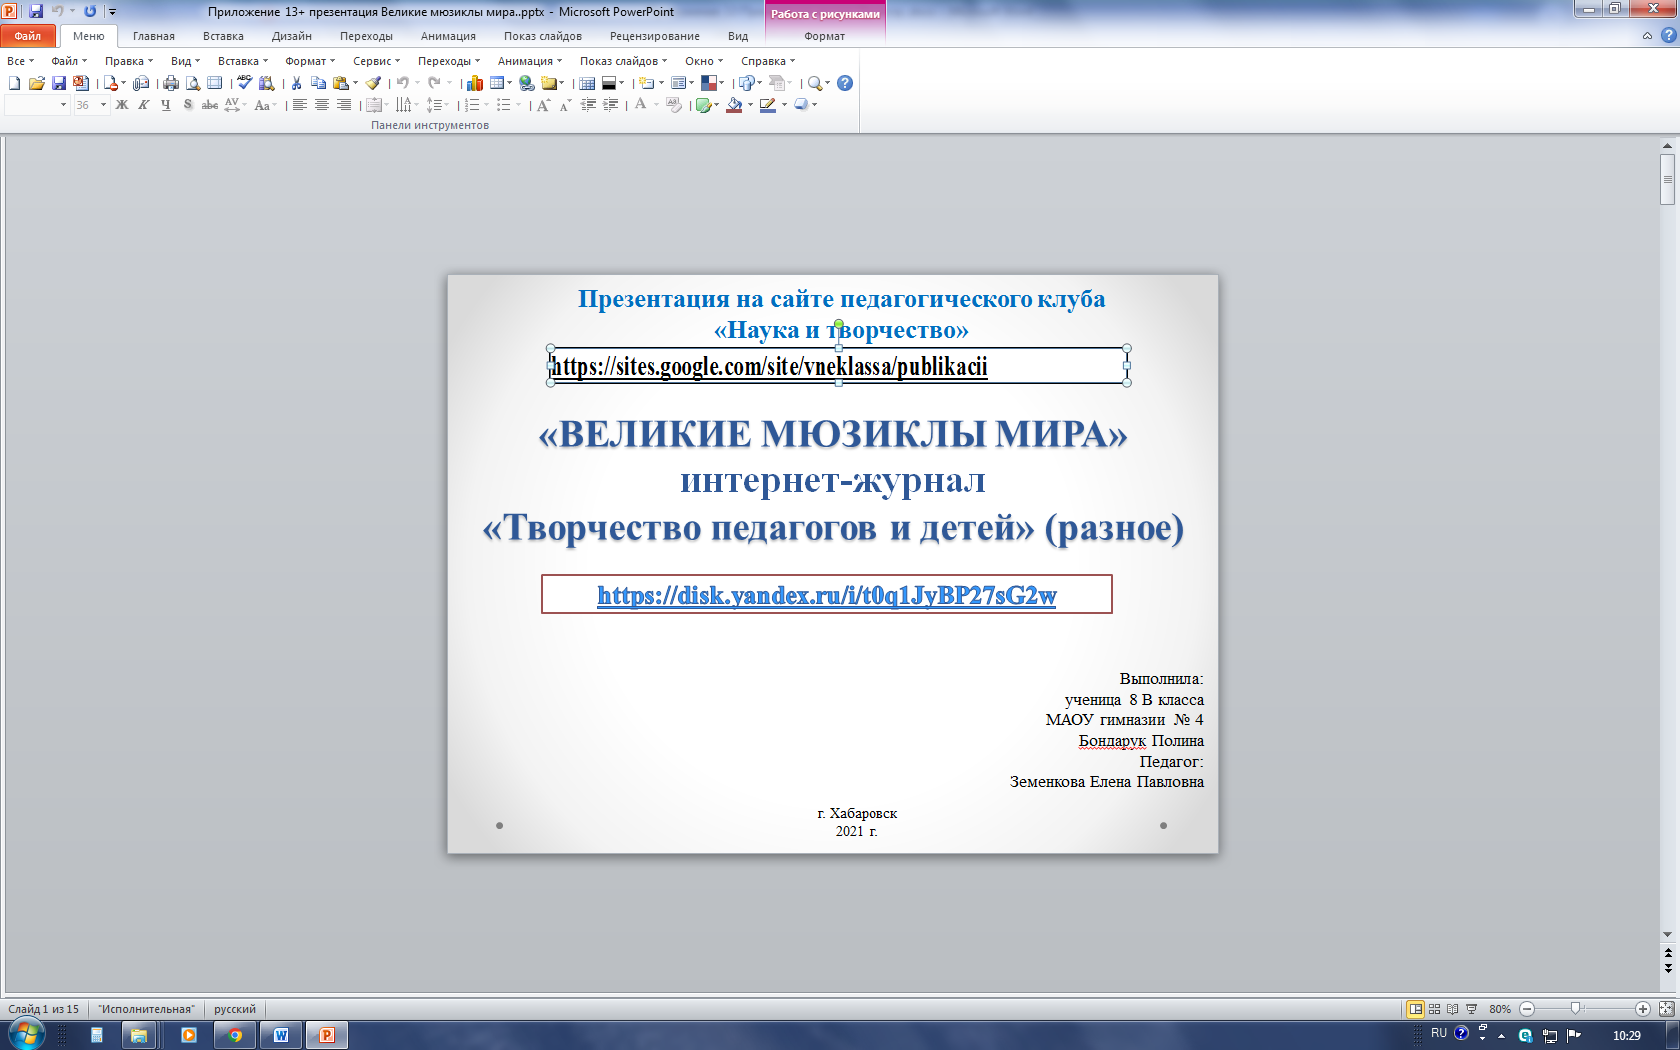The height and width of the screenshot is (1050, 1680).
Task: Click the vertical scrollbar on slide pane
Action: coord(1667,179)
